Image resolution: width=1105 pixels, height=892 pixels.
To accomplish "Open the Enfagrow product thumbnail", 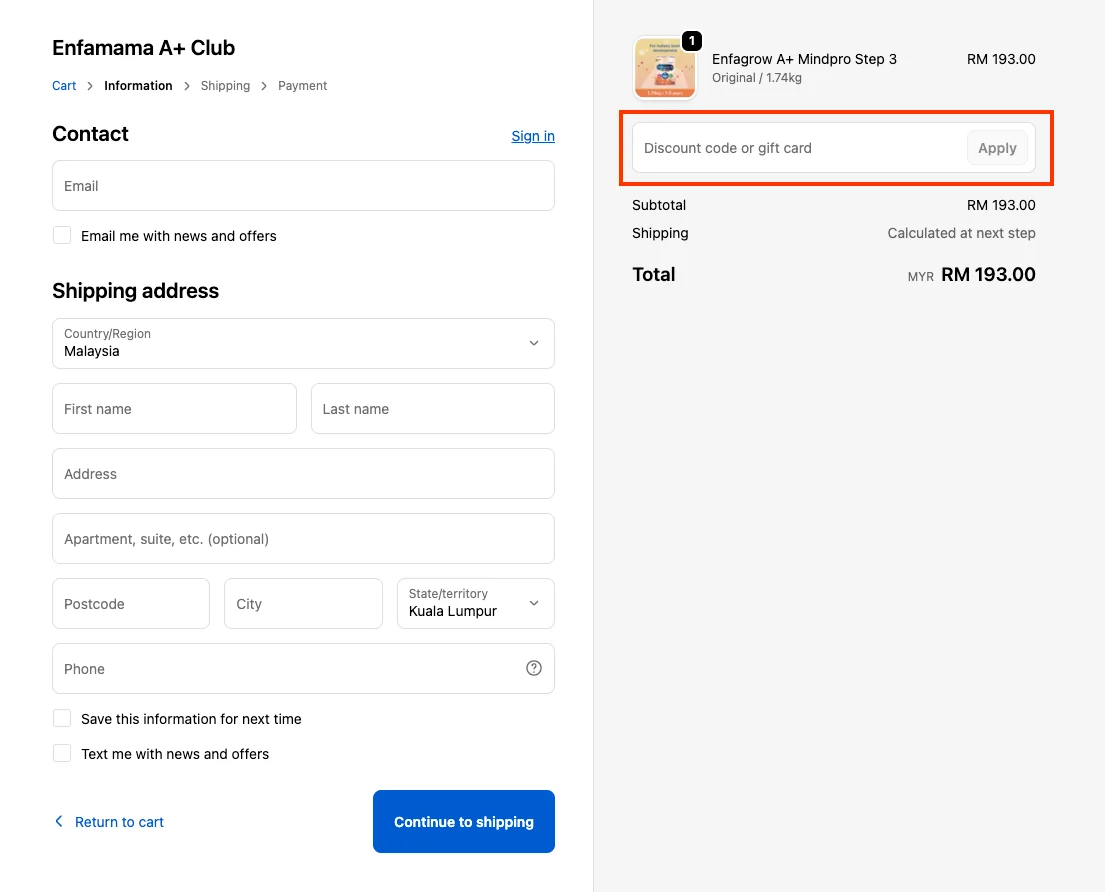I will pos(665,68).
